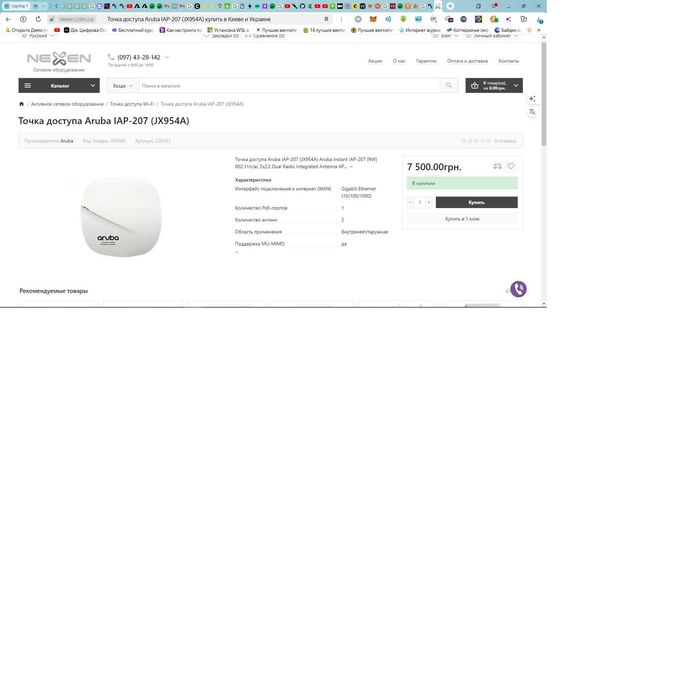Decrease quantity with minus button
The width and height of the screenshot is (700, 700).
click(411, 202)
